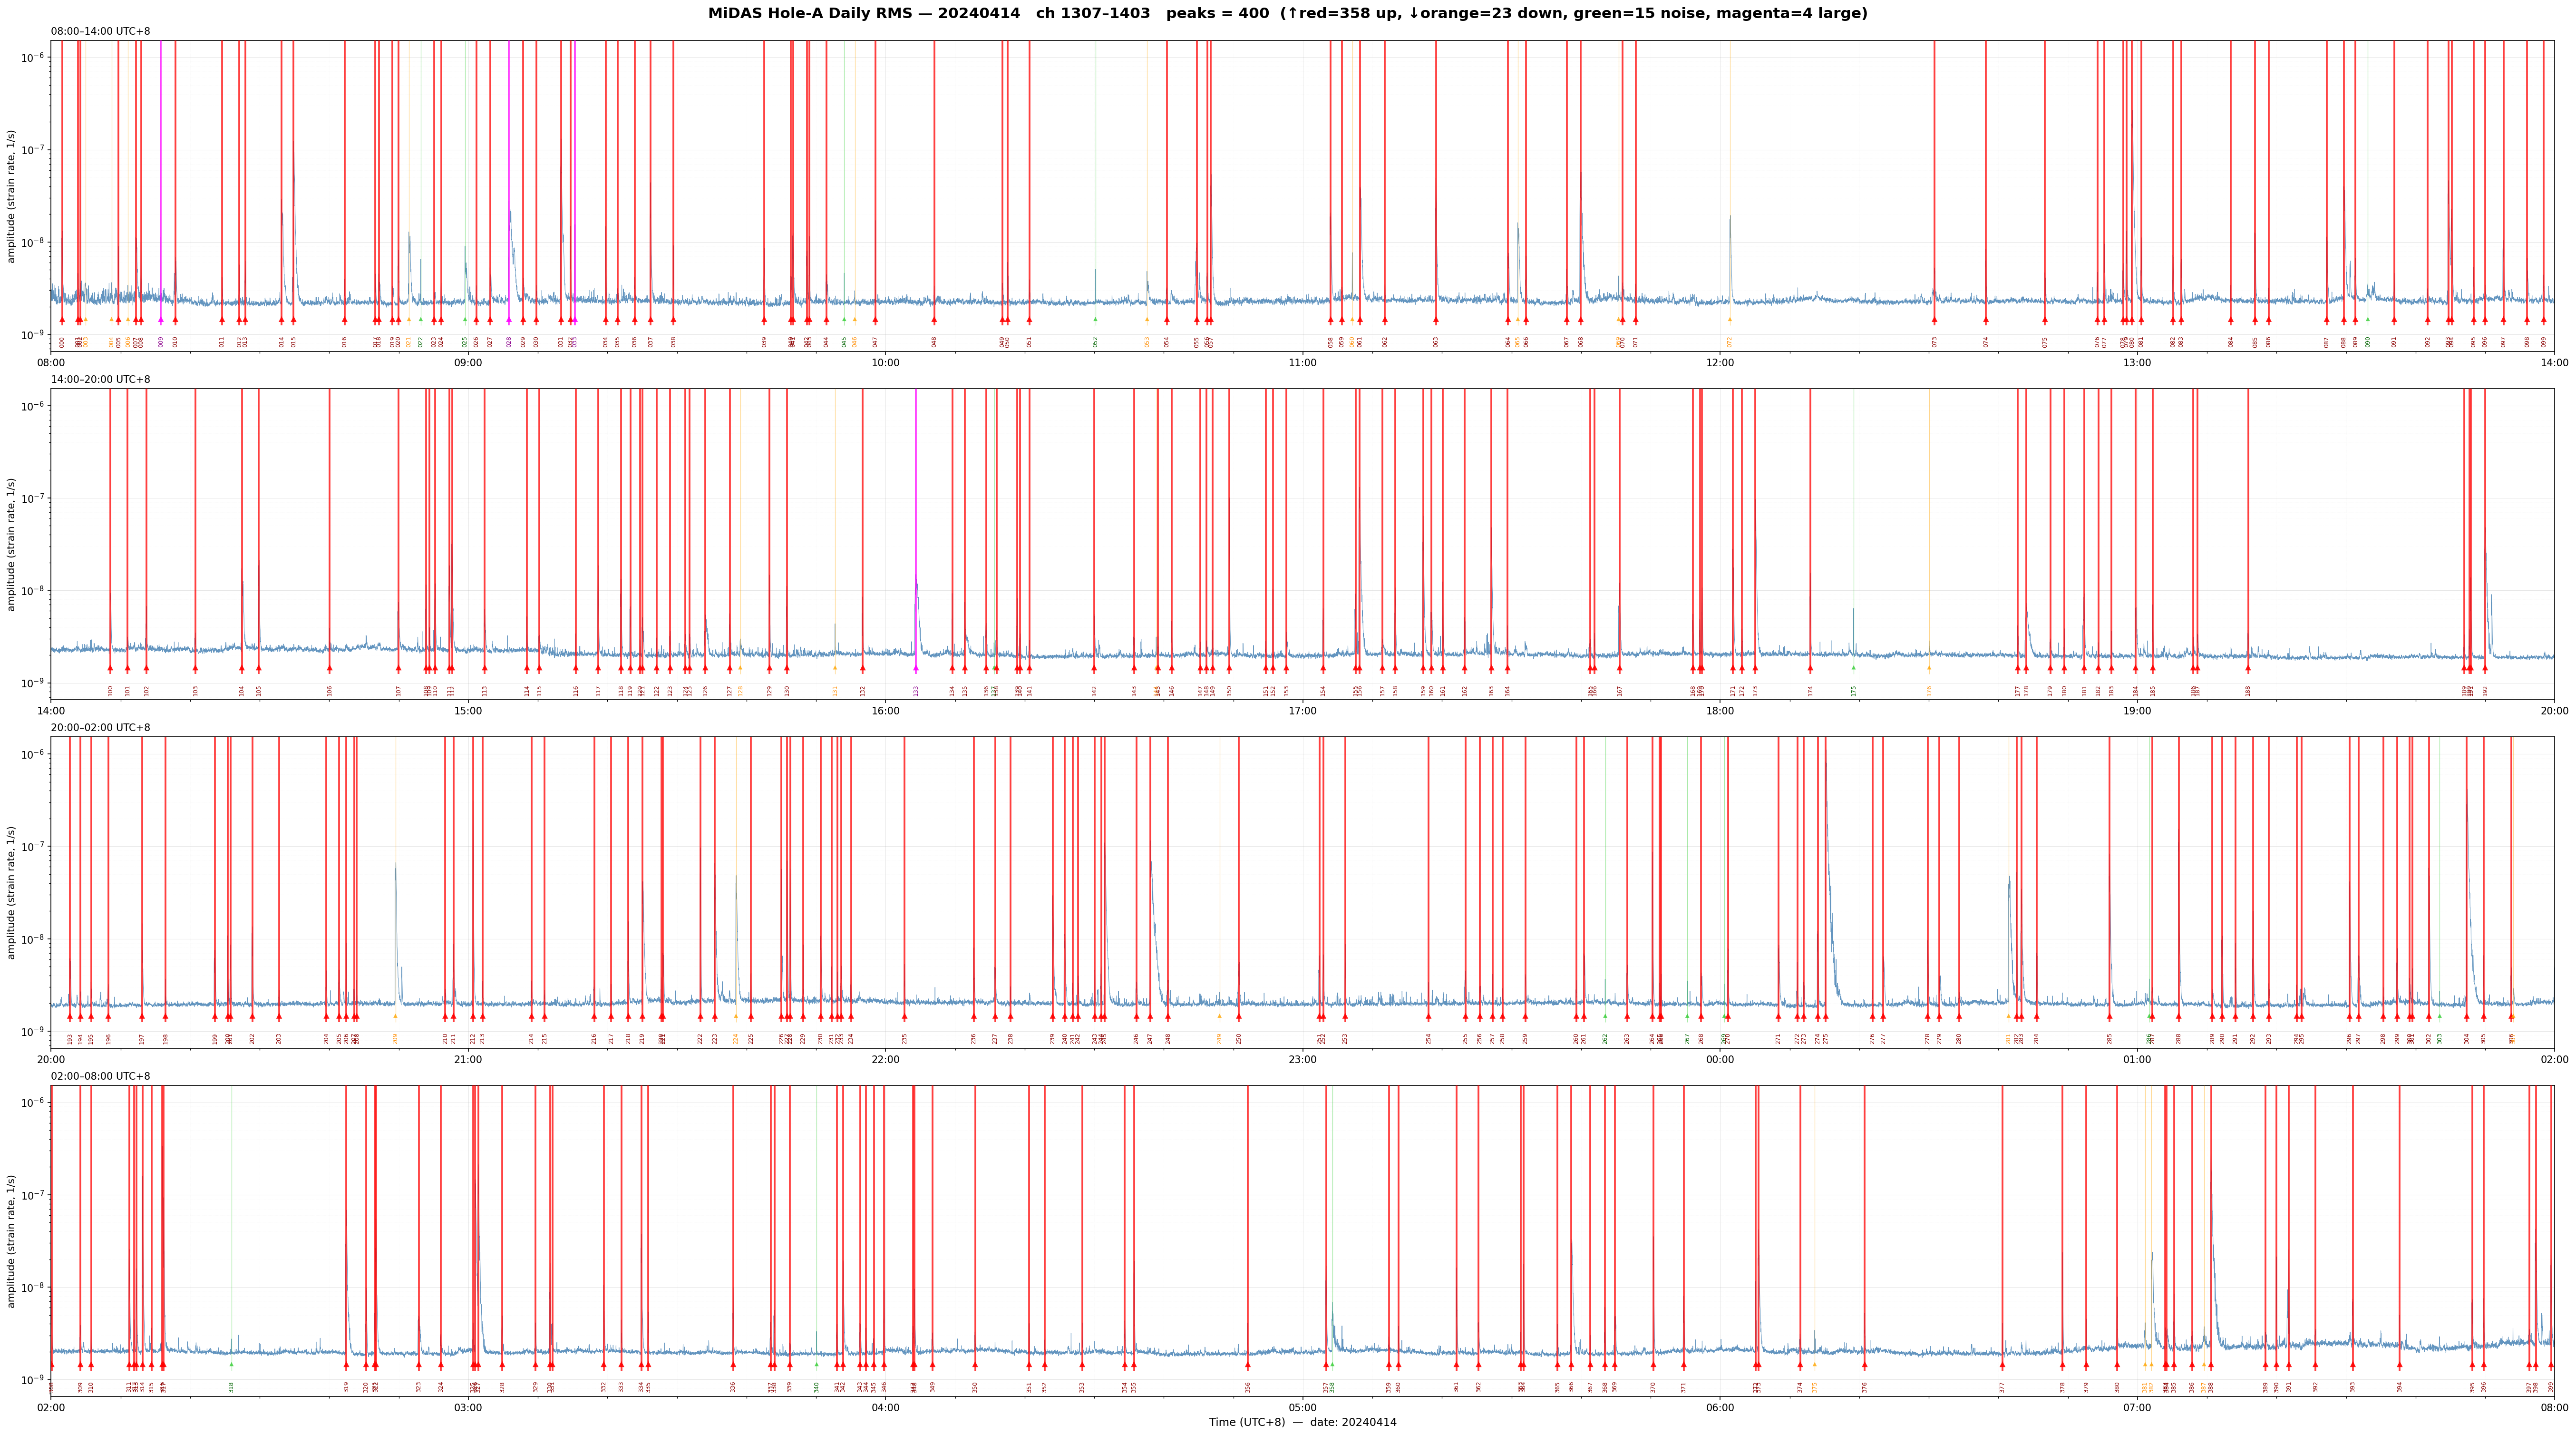Click the orange peak label 131
Image resolution: width=2576 pixels, height=1435 pixels.
point(836,690)
